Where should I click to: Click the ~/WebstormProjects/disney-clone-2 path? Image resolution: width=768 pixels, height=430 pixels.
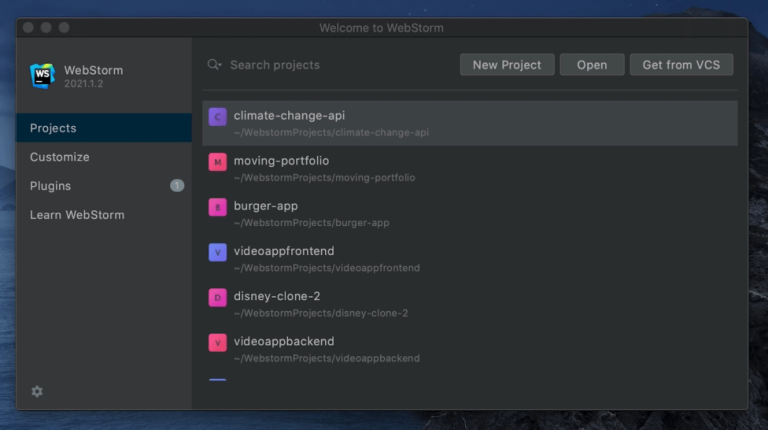click(x=321, y=313)
